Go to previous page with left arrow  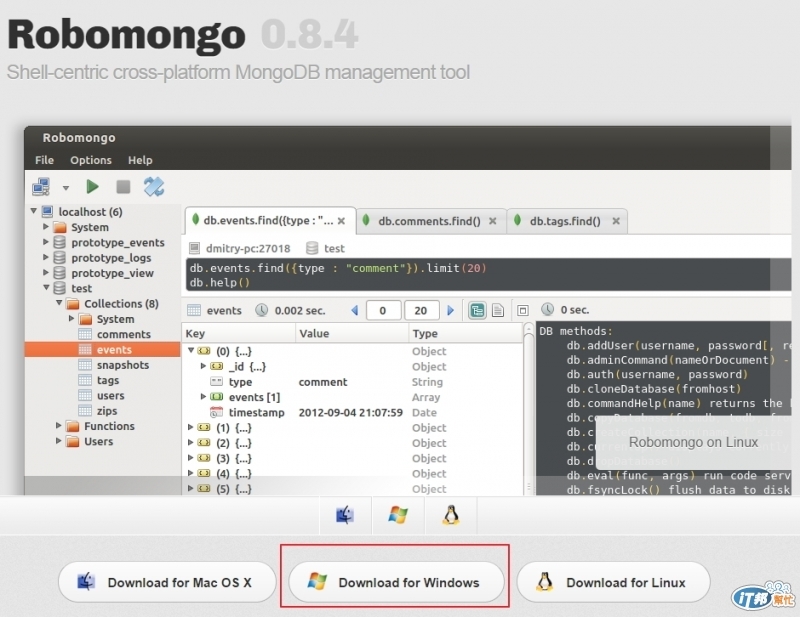point(355,310)
